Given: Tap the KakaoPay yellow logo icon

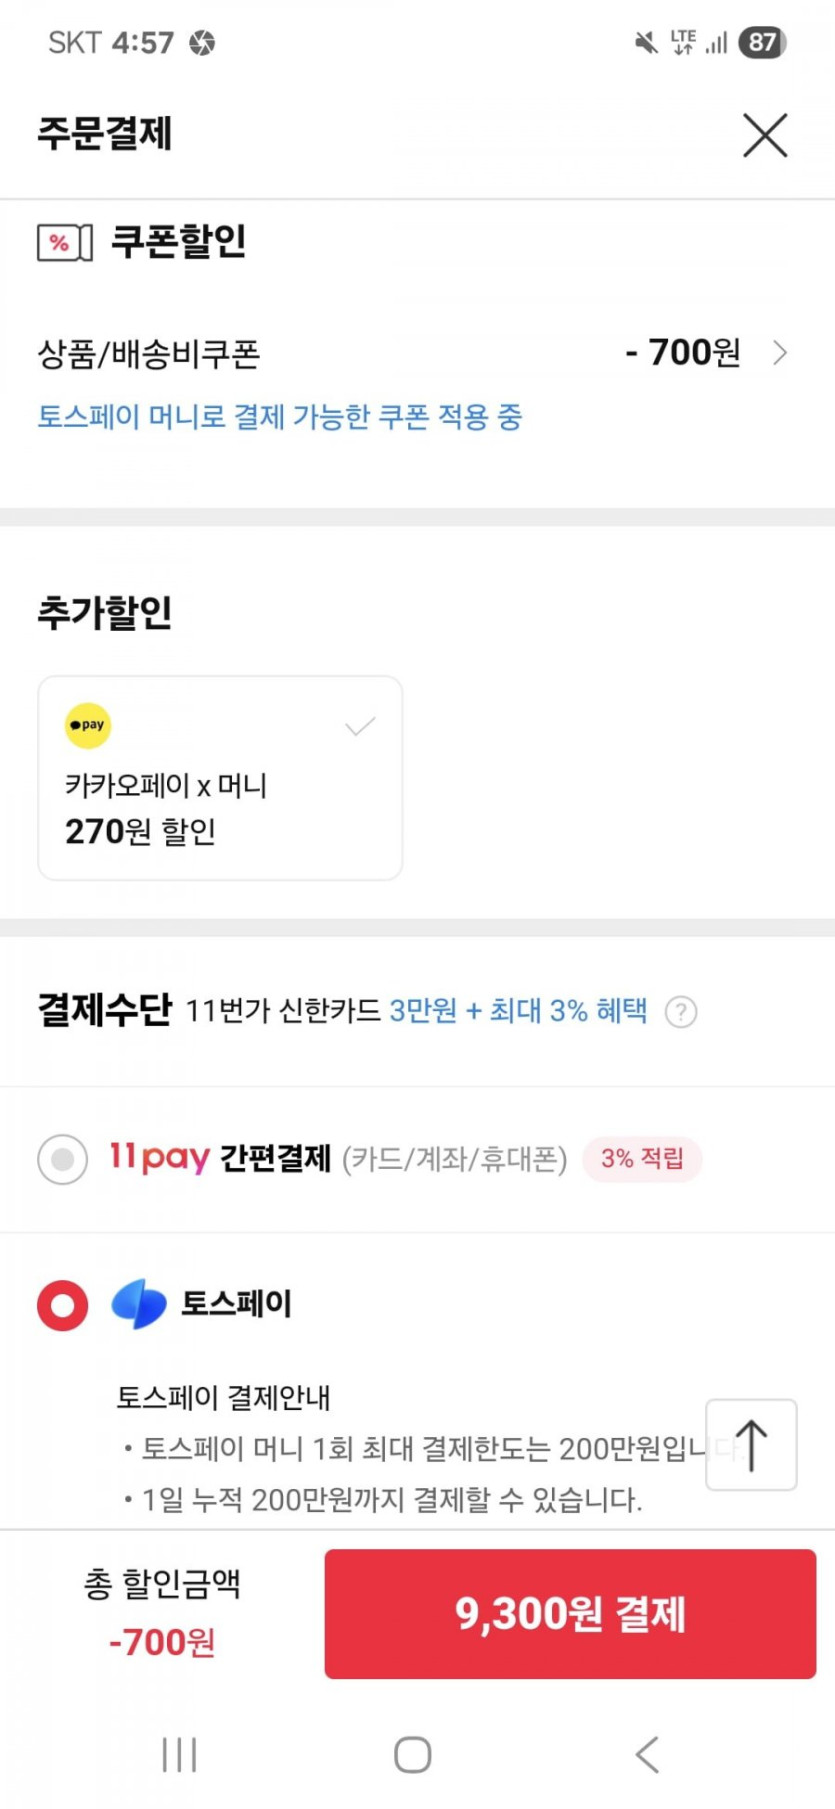Looking at the screenshot, I should pos(88,725).
